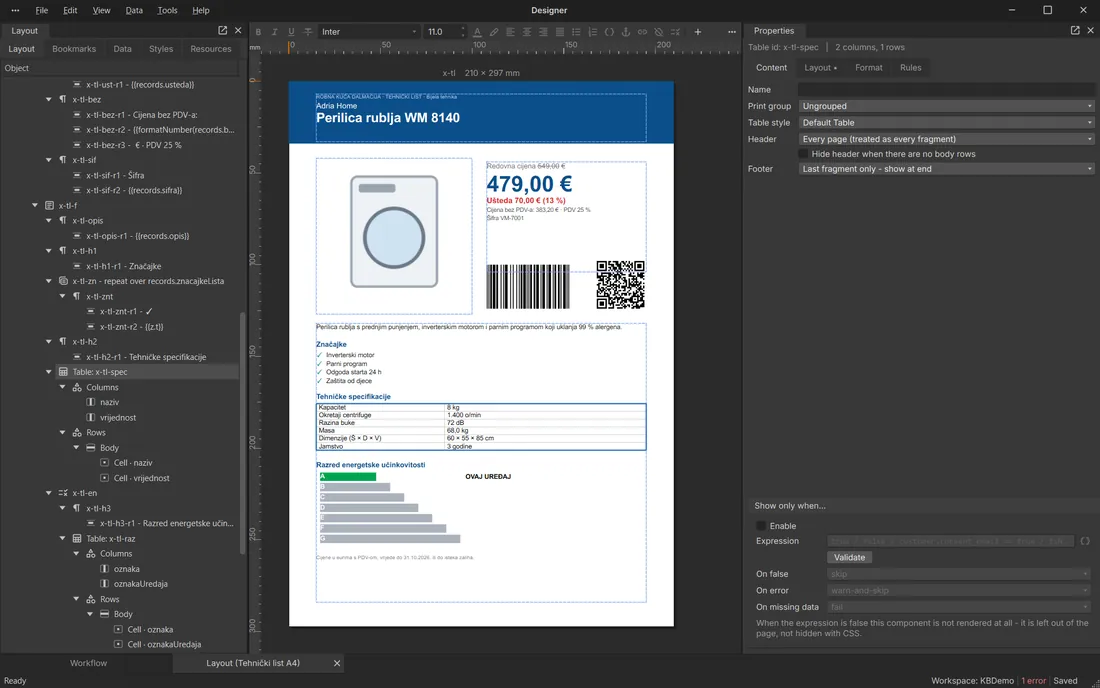The width and height of the screenshot is (1100, 688).
Task: Open the Format tab in Properties
Action: tap(868, 67)
